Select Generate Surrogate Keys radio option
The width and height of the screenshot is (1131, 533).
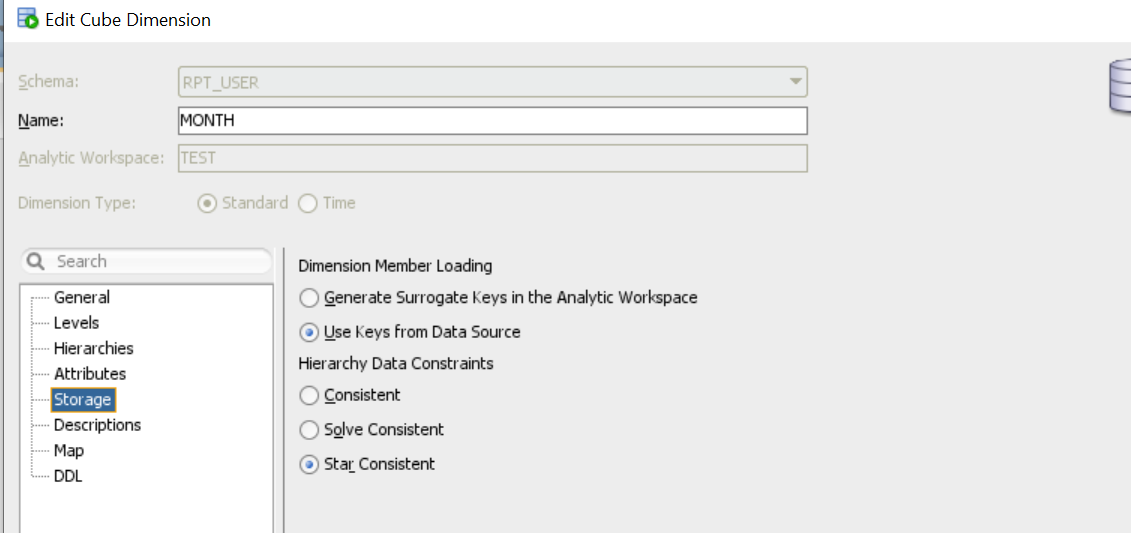[x=310, y=298]
